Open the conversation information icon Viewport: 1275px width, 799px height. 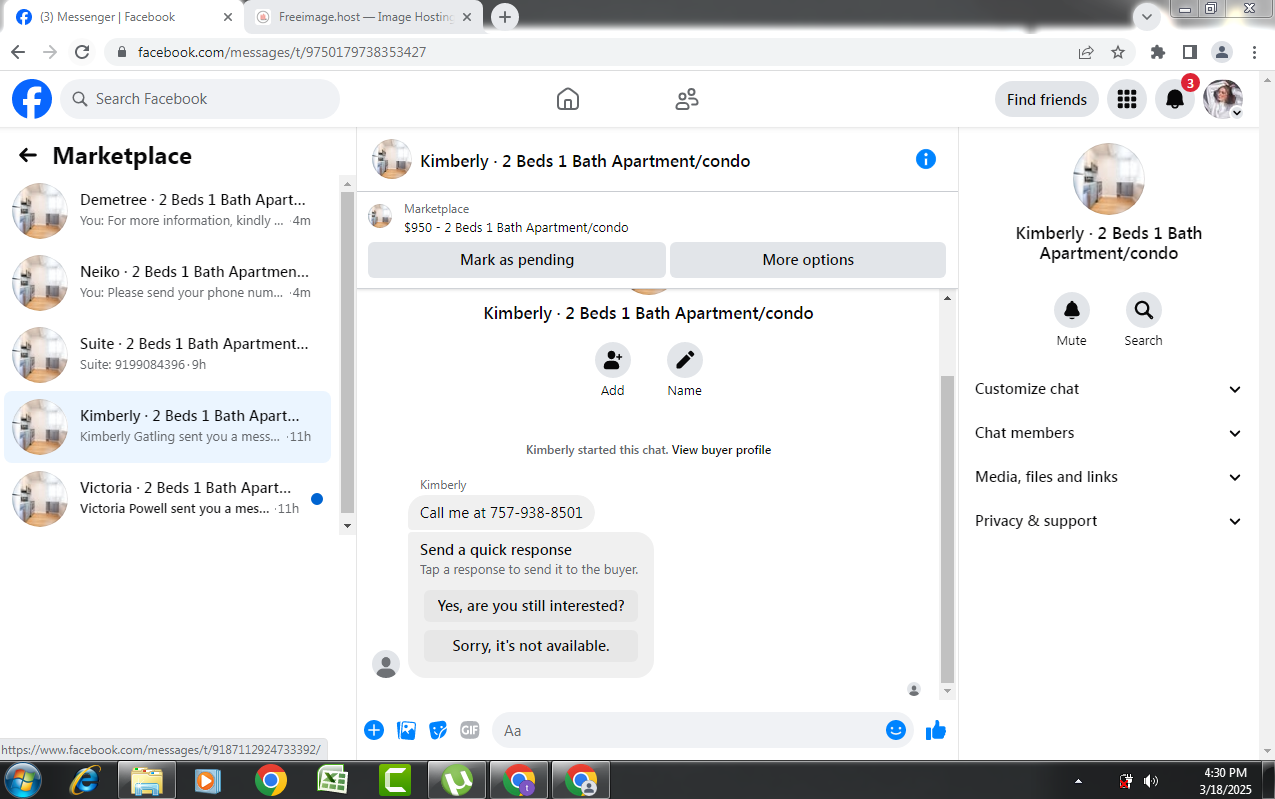coord(926,159)
